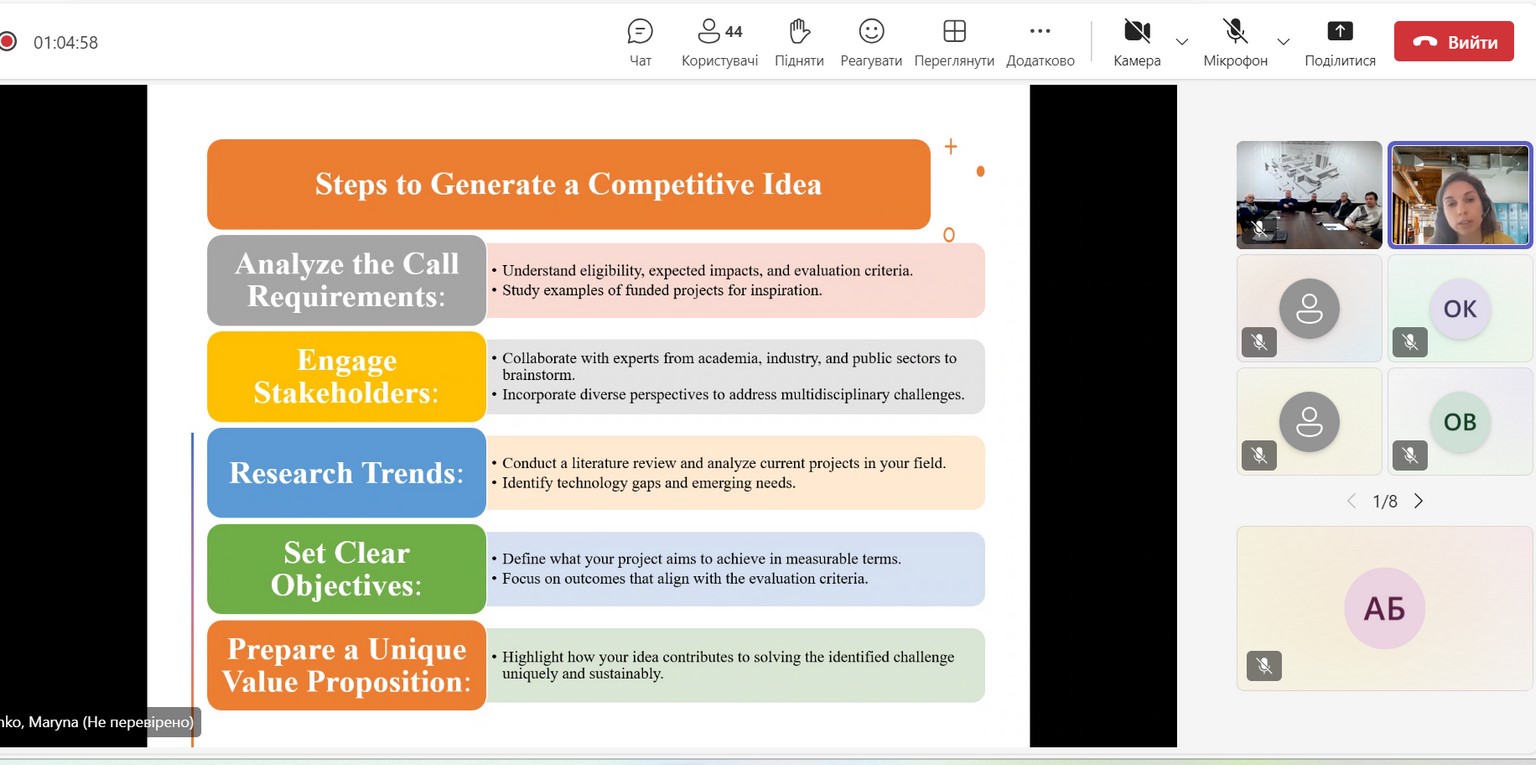Unmute the Microphone (Мікрофон)
The image size is (1536, 765).
(1235, 42)
